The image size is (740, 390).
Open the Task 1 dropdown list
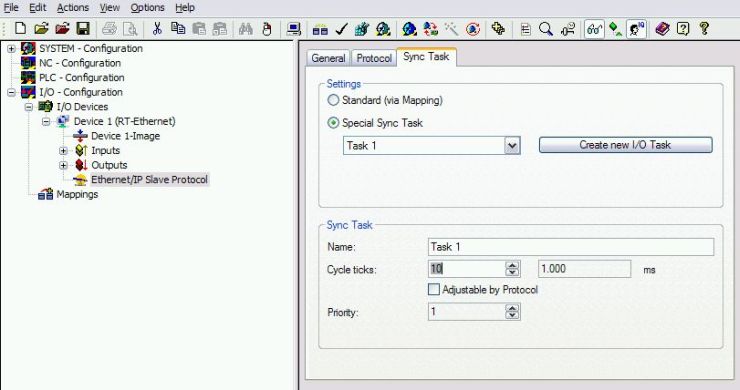[x=512, y=145]
